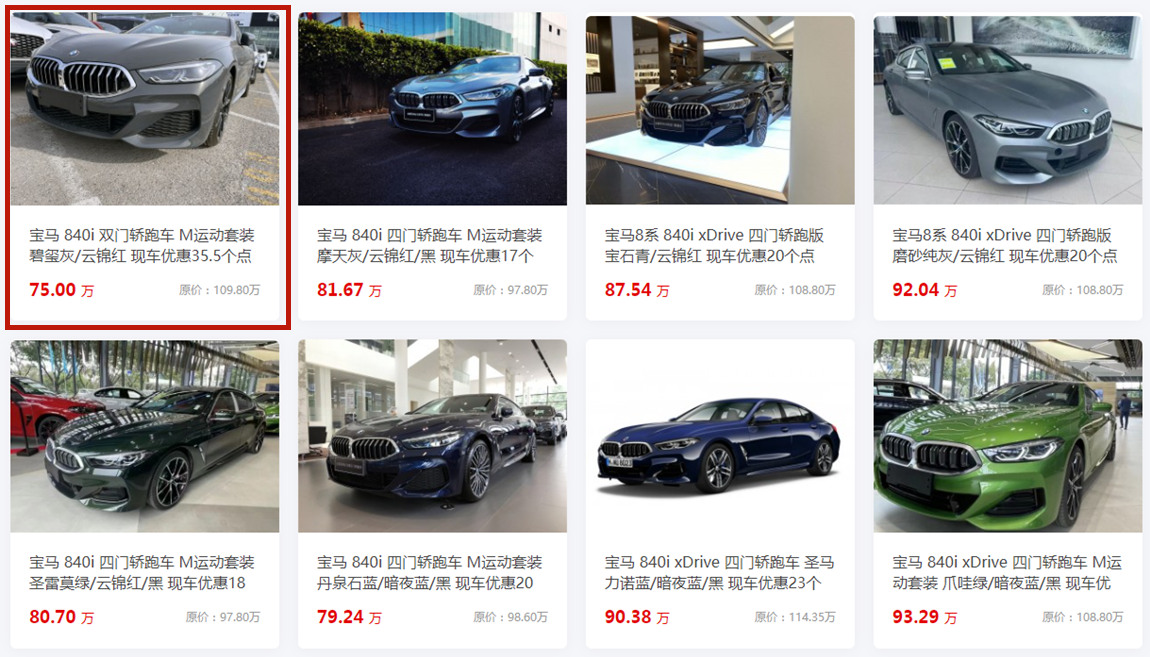This screenshot has height=657, width=1150.
Task: Open the 丹泉石蓝 blue car showroom photo
Action: click(432, 436)
